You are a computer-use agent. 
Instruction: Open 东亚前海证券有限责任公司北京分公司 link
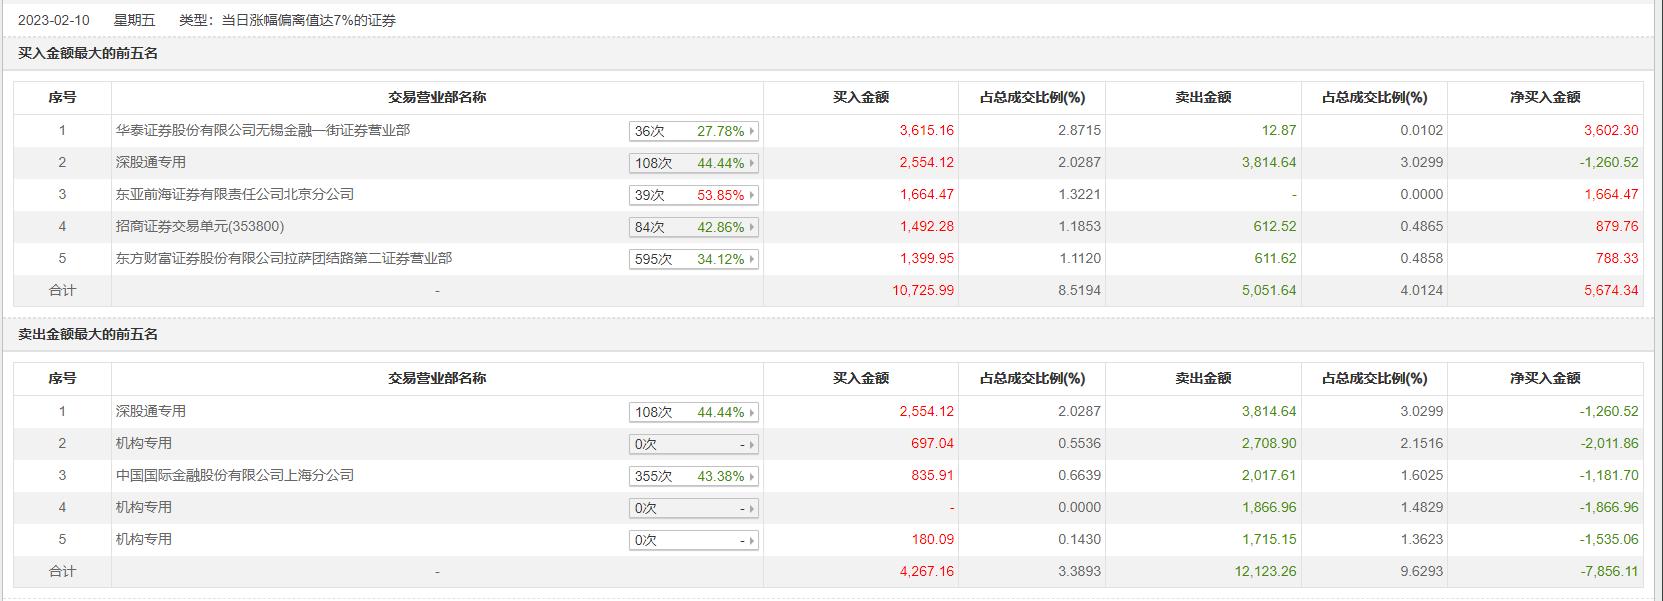(235, 194)
